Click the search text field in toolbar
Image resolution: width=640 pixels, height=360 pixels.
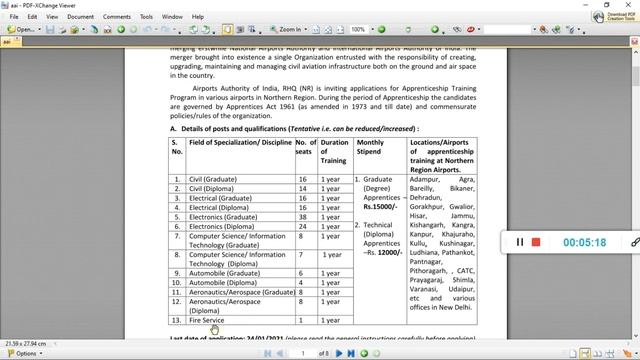pyautogui.click(x=507, y=29)
